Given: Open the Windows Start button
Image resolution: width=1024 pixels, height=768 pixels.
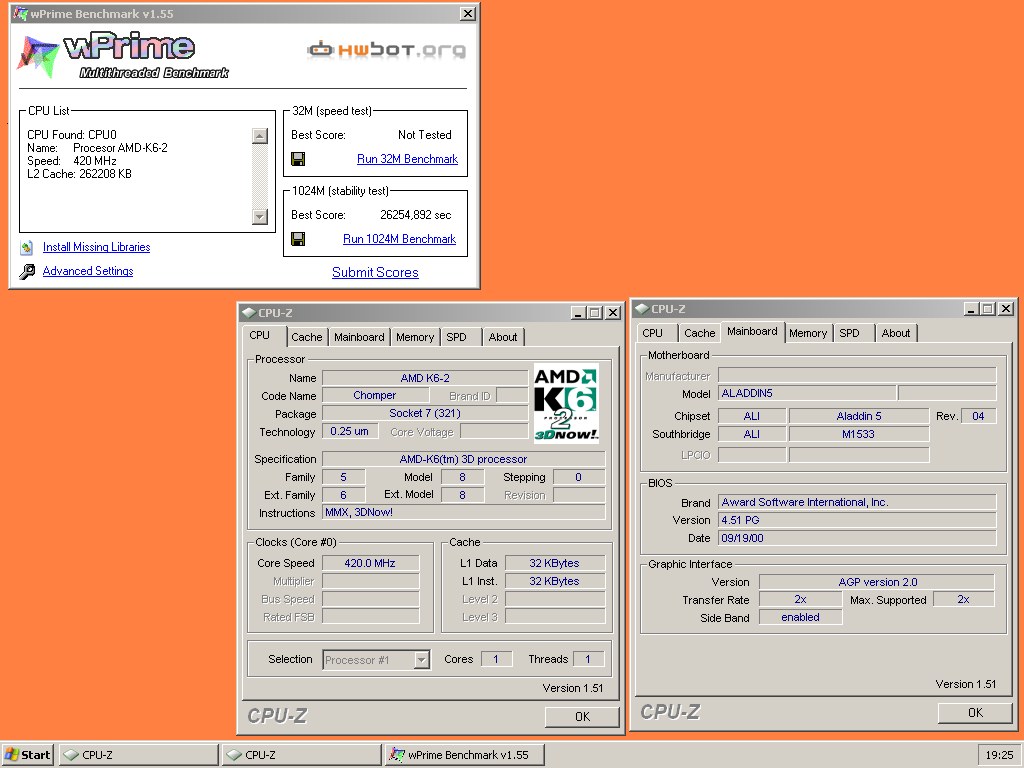Looking at the screenshot, I should 27,755.
